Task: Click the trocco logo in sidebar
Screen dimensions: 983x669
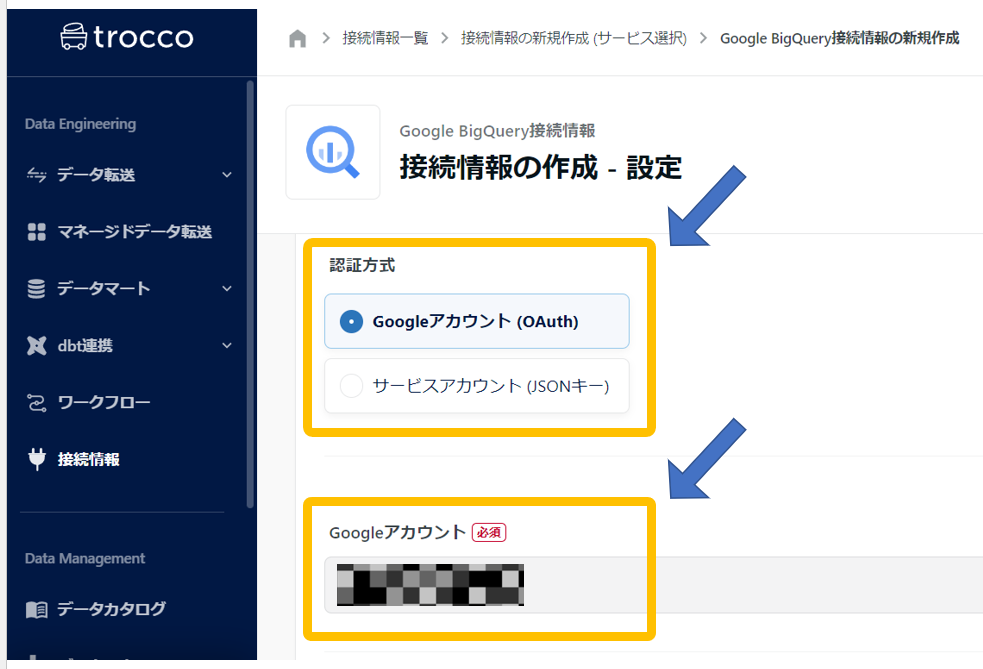Action: pyautogui.click(x=127, y=38)
